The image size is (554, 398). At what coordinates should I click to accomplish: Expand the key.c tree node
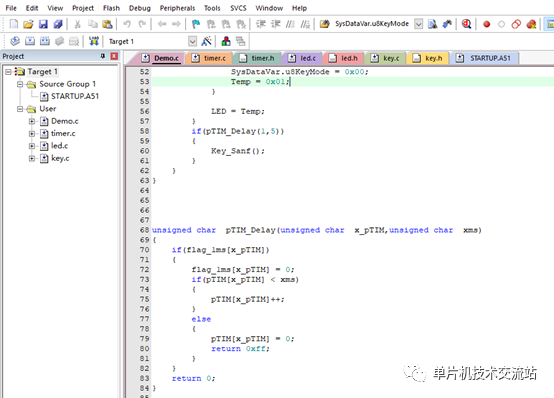coord(32,158)
